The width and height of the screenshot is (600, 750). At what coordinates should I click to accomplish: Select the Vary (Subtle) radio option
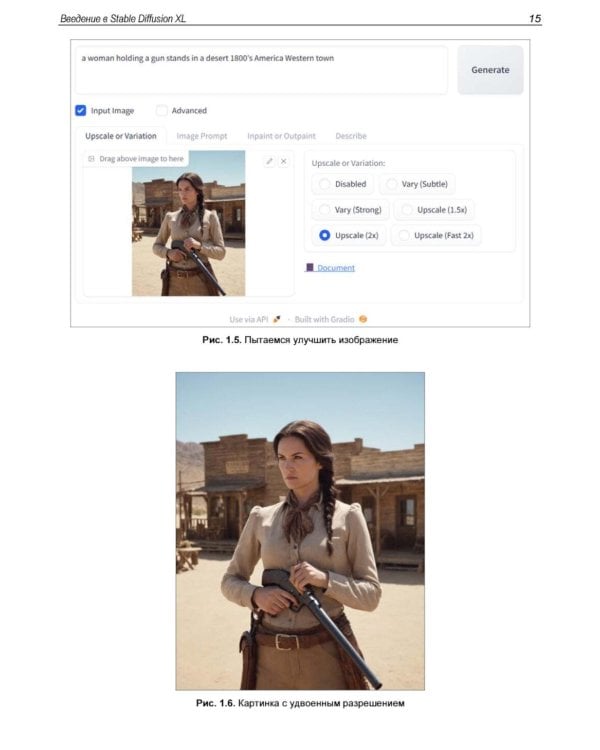[417, 184]
